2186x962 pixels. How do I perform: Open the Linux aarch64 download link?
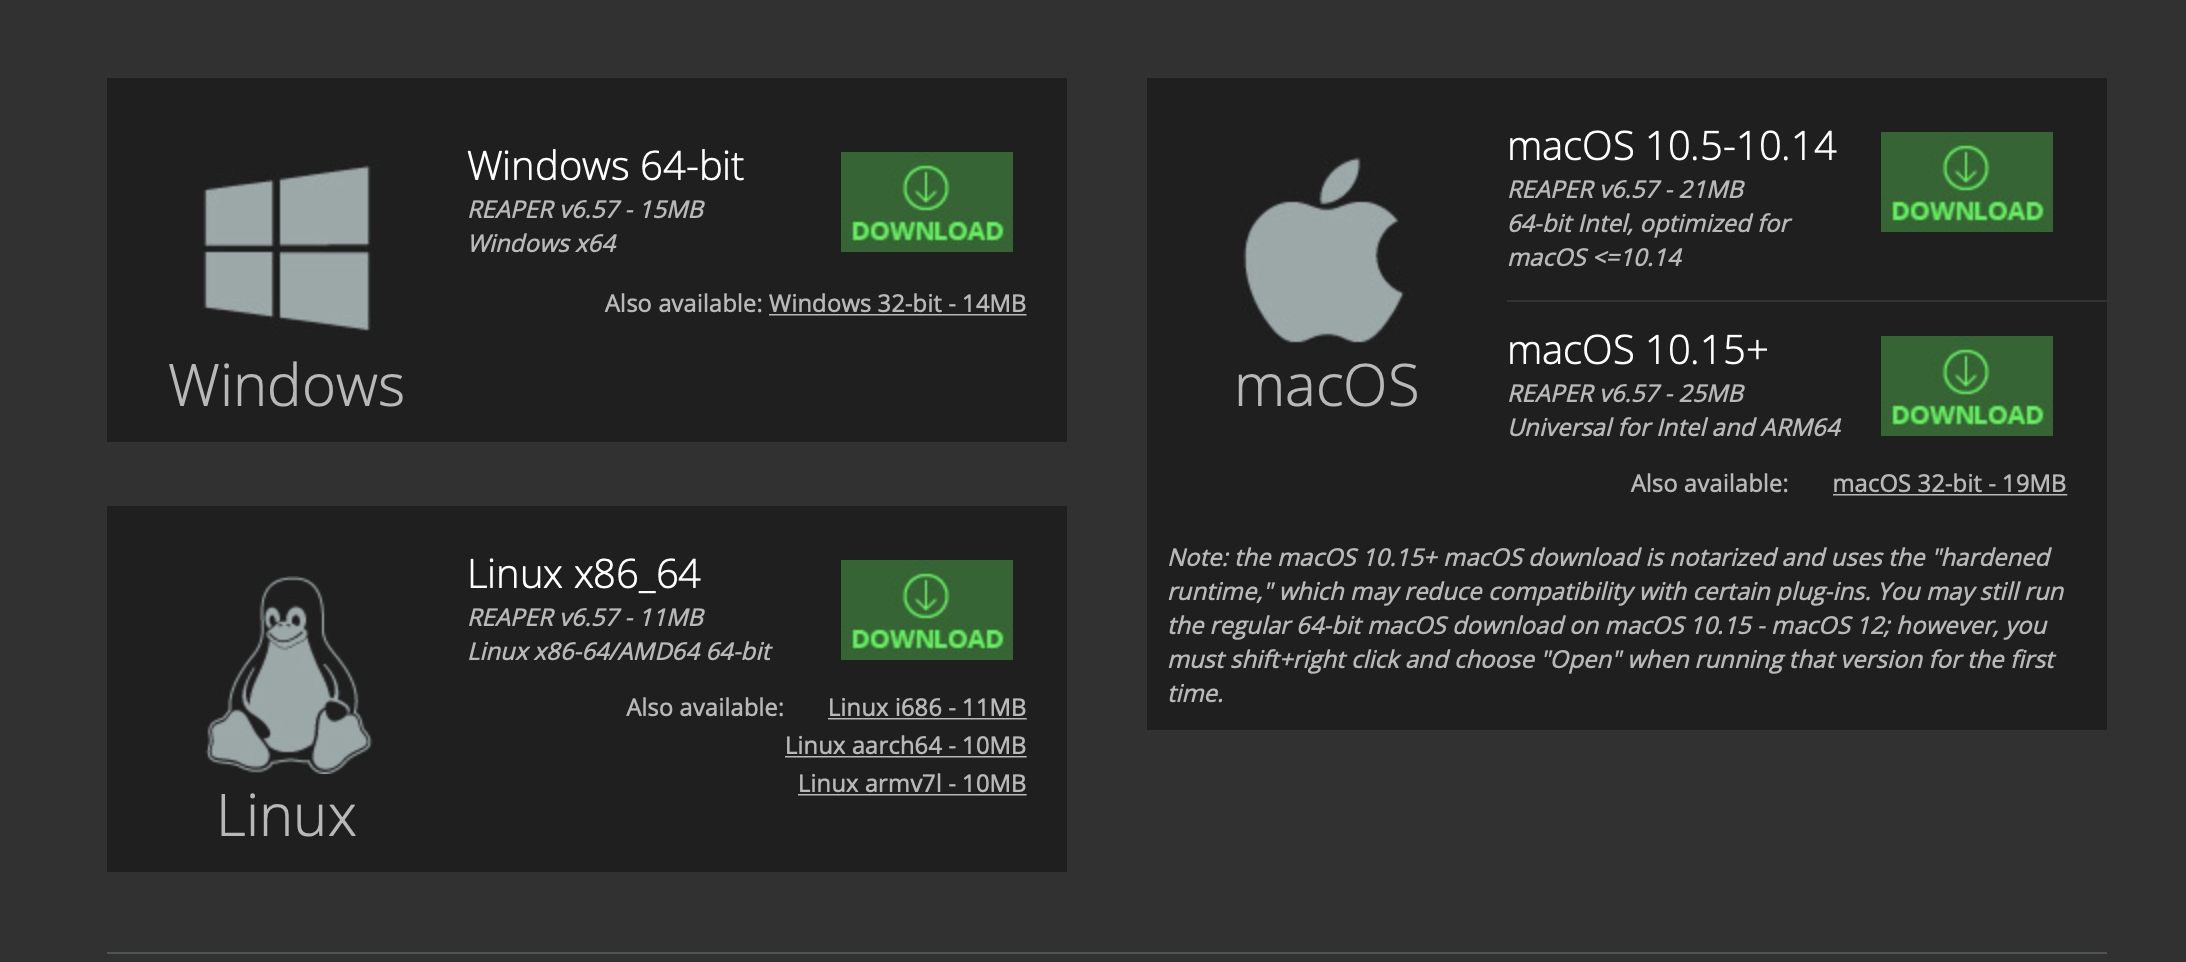coord(905,746)
